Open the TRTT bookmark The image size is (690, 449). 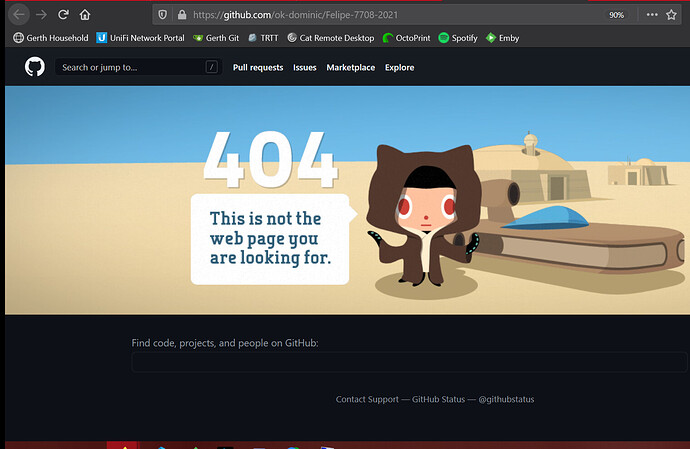coord(263,38)
